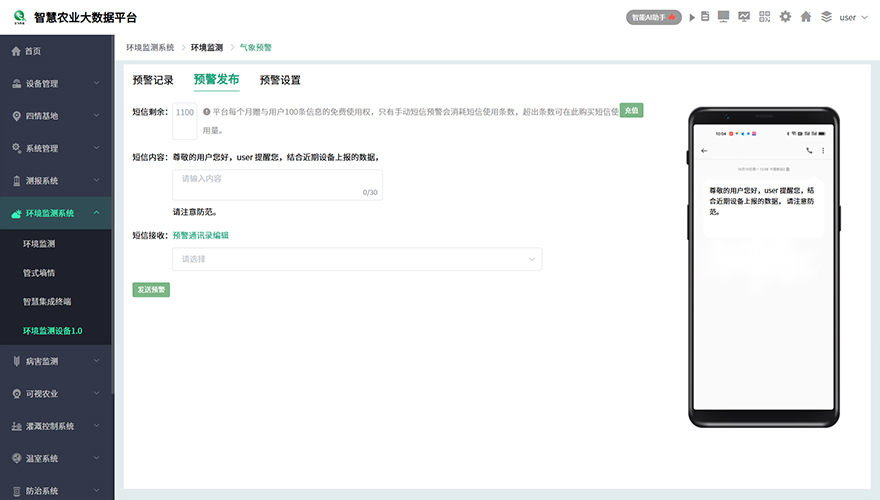Open the user account dropdown
The width and height of the screenshot is (880, 500).
click(853, 17)
